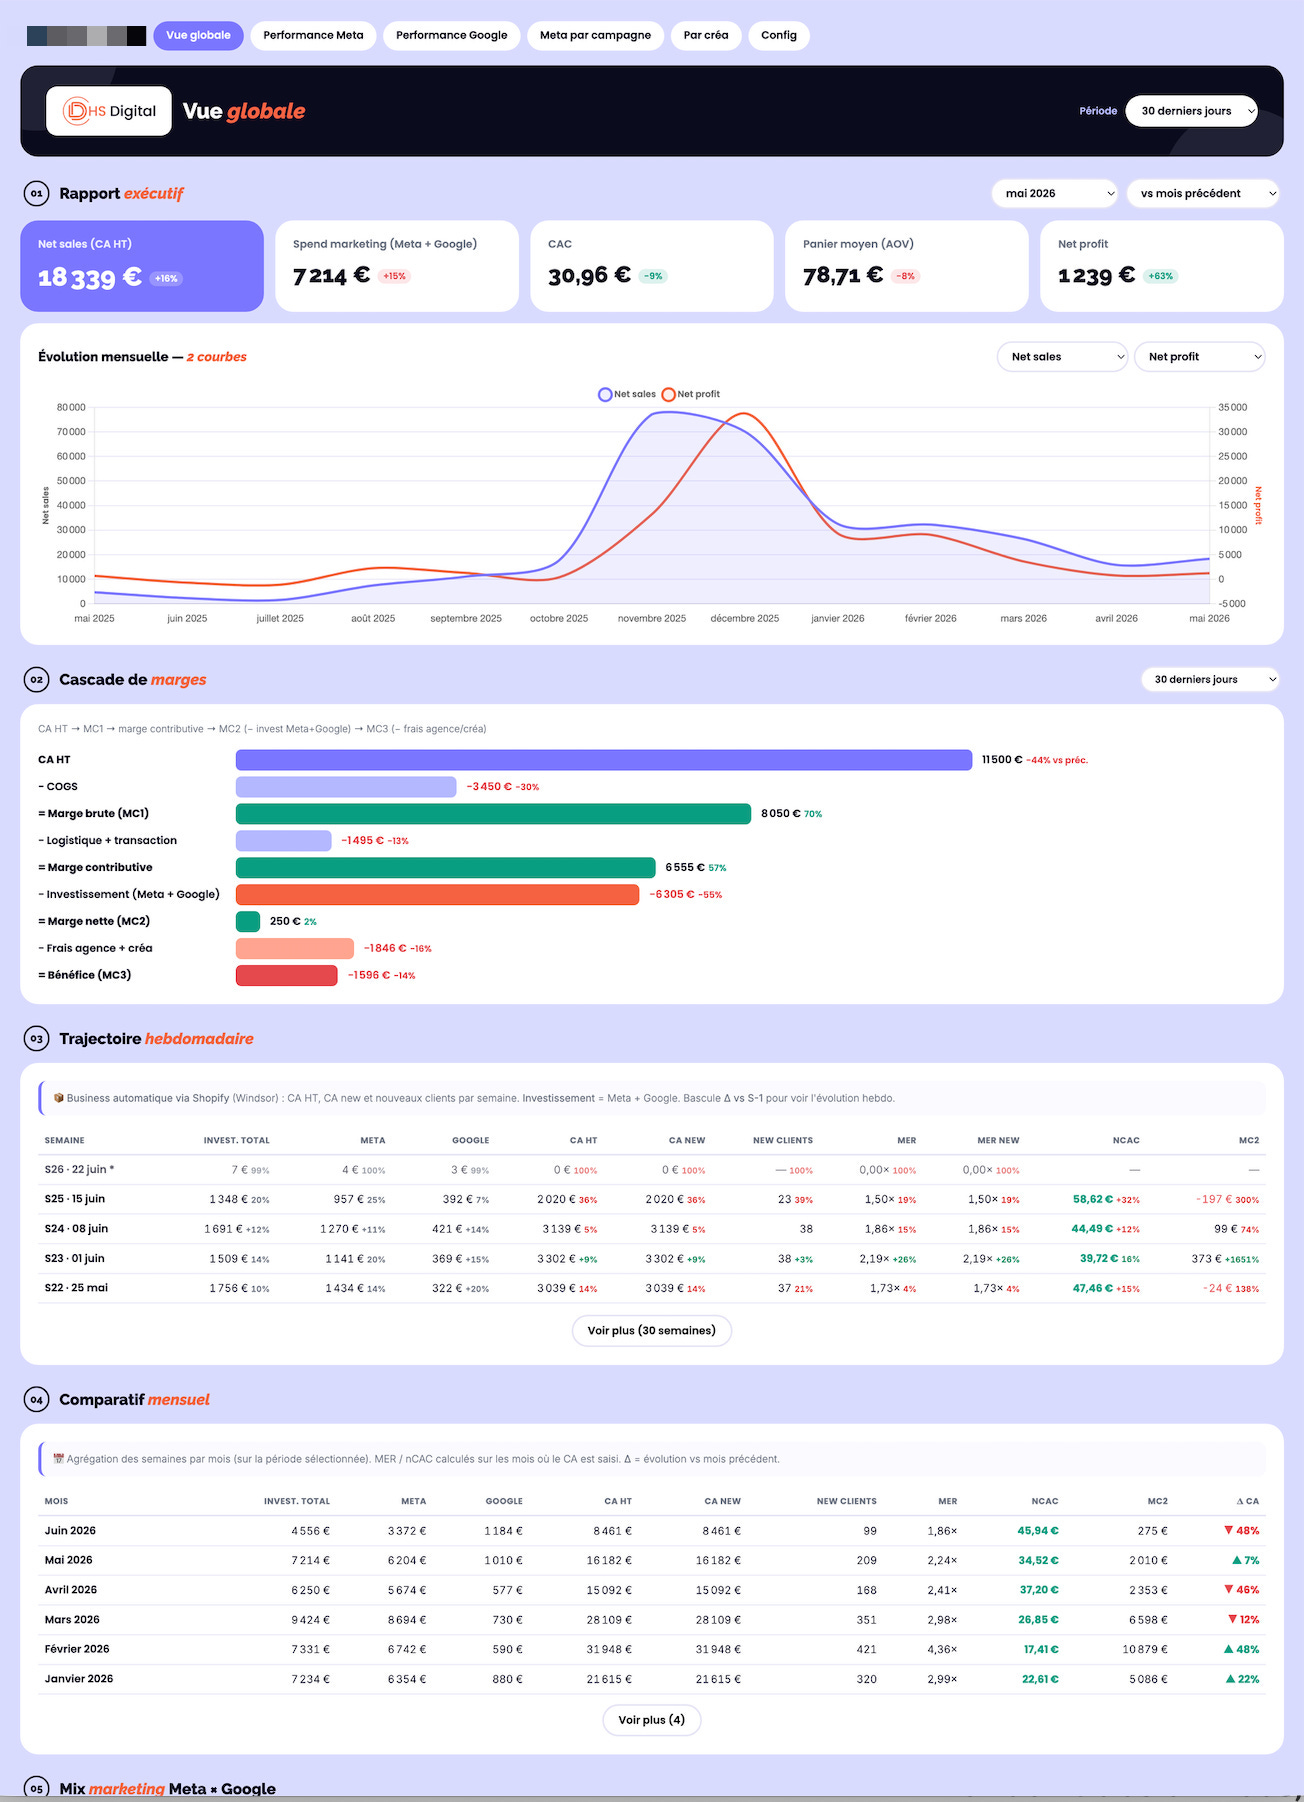Click the Δ CA column header
Screen dimensions: 1304x1802
point(1247,1501)
